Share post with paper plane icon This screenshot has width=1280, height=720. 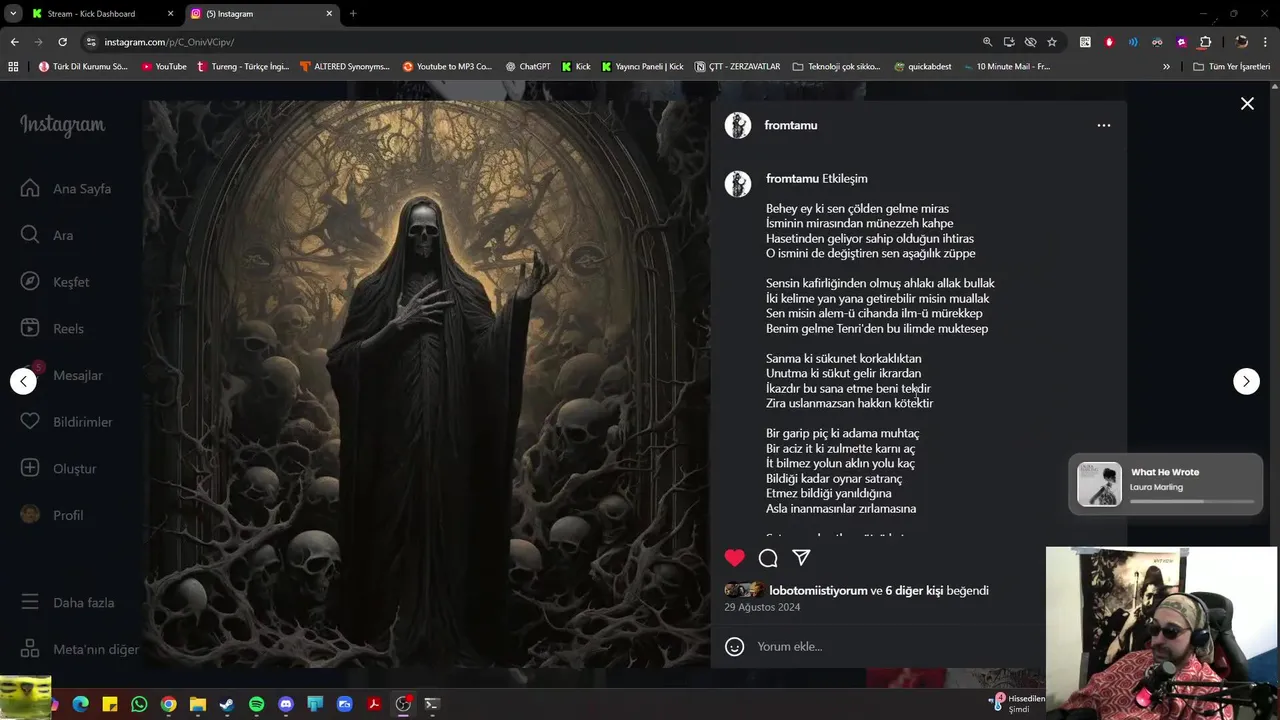point(801,558)
